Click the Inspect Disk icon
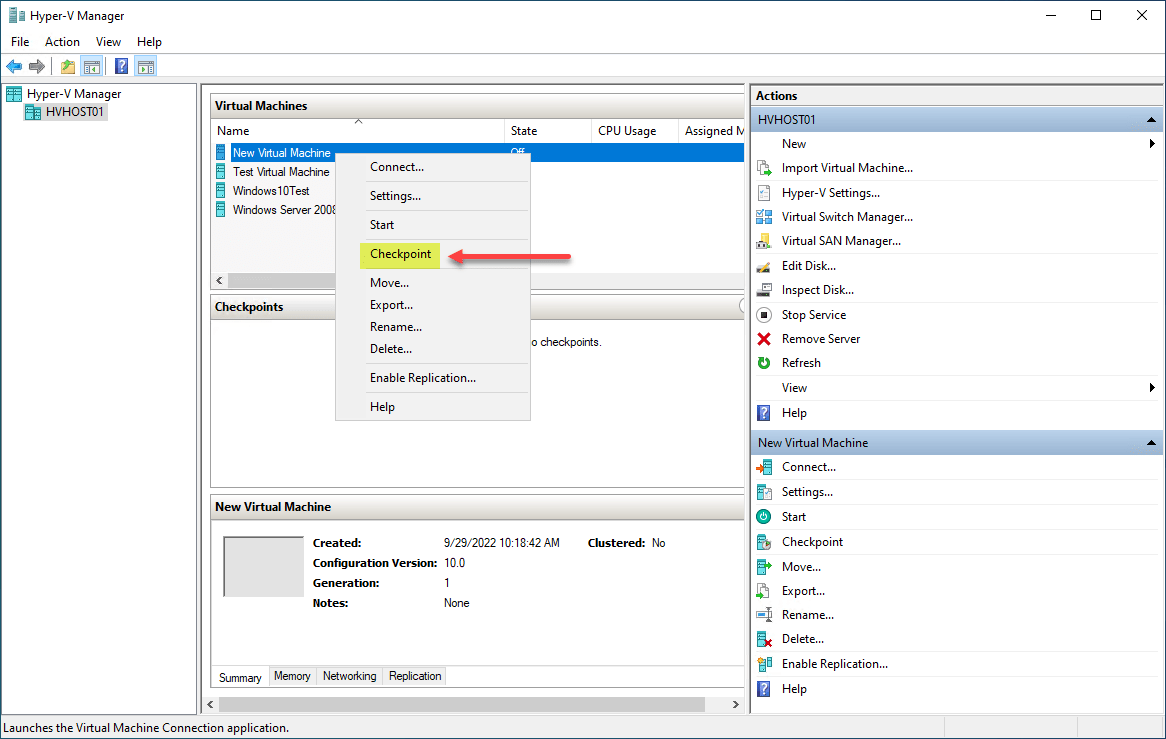This screenshot has height=739, width=1166. click(x=764, y=290)
